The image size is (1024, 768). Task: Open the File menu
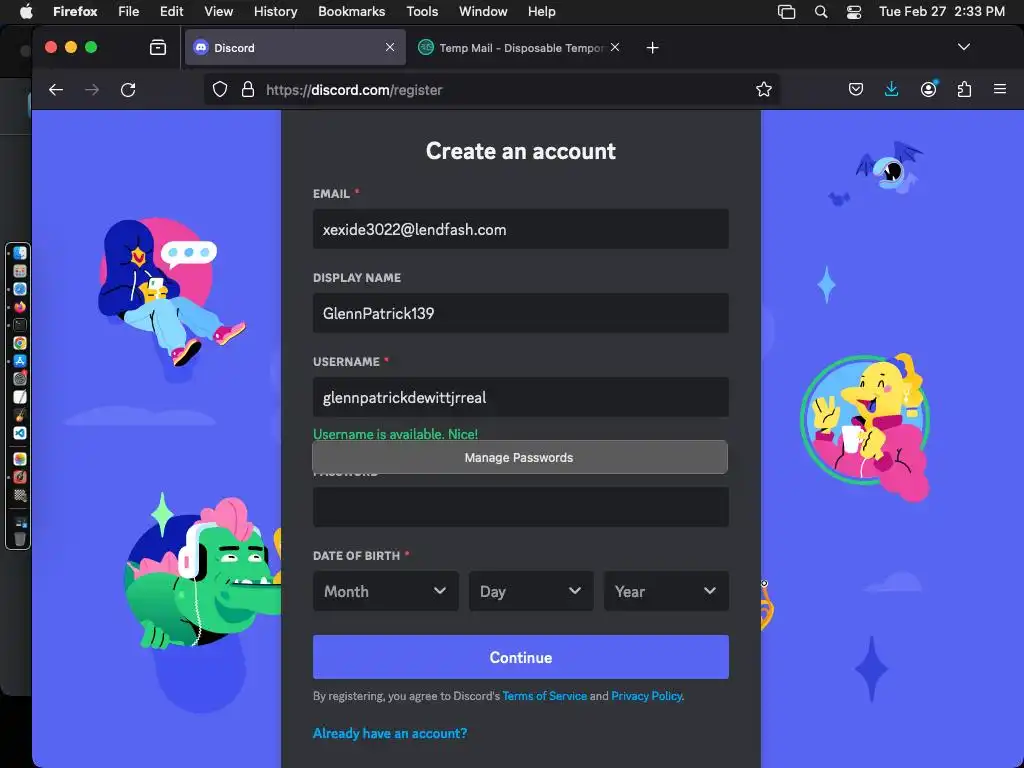129,12
